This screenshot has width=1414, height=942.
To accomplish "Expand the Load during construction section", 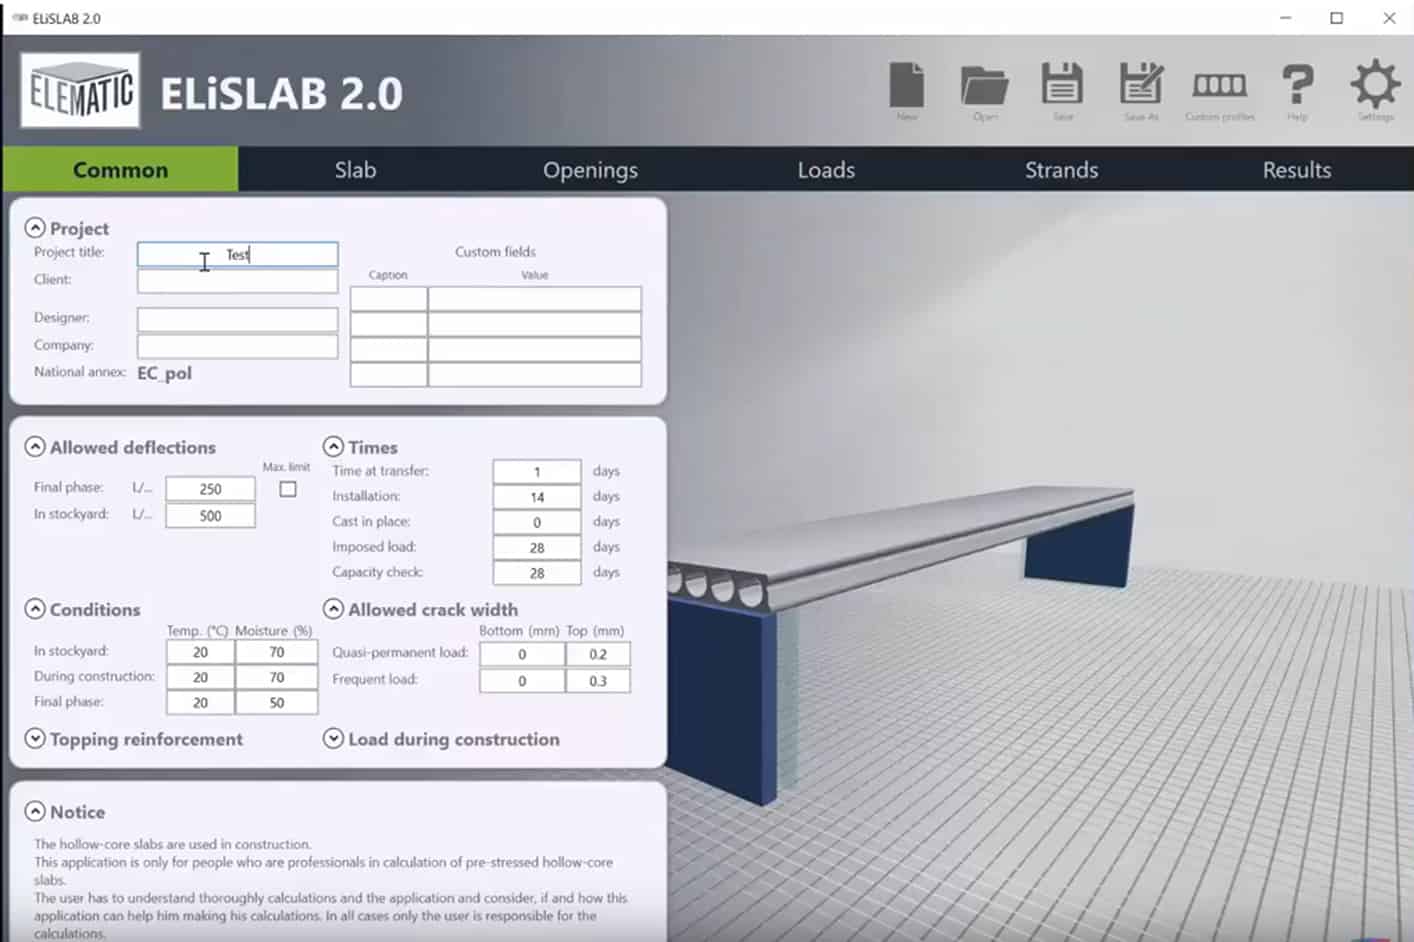I will click(333, 739).
